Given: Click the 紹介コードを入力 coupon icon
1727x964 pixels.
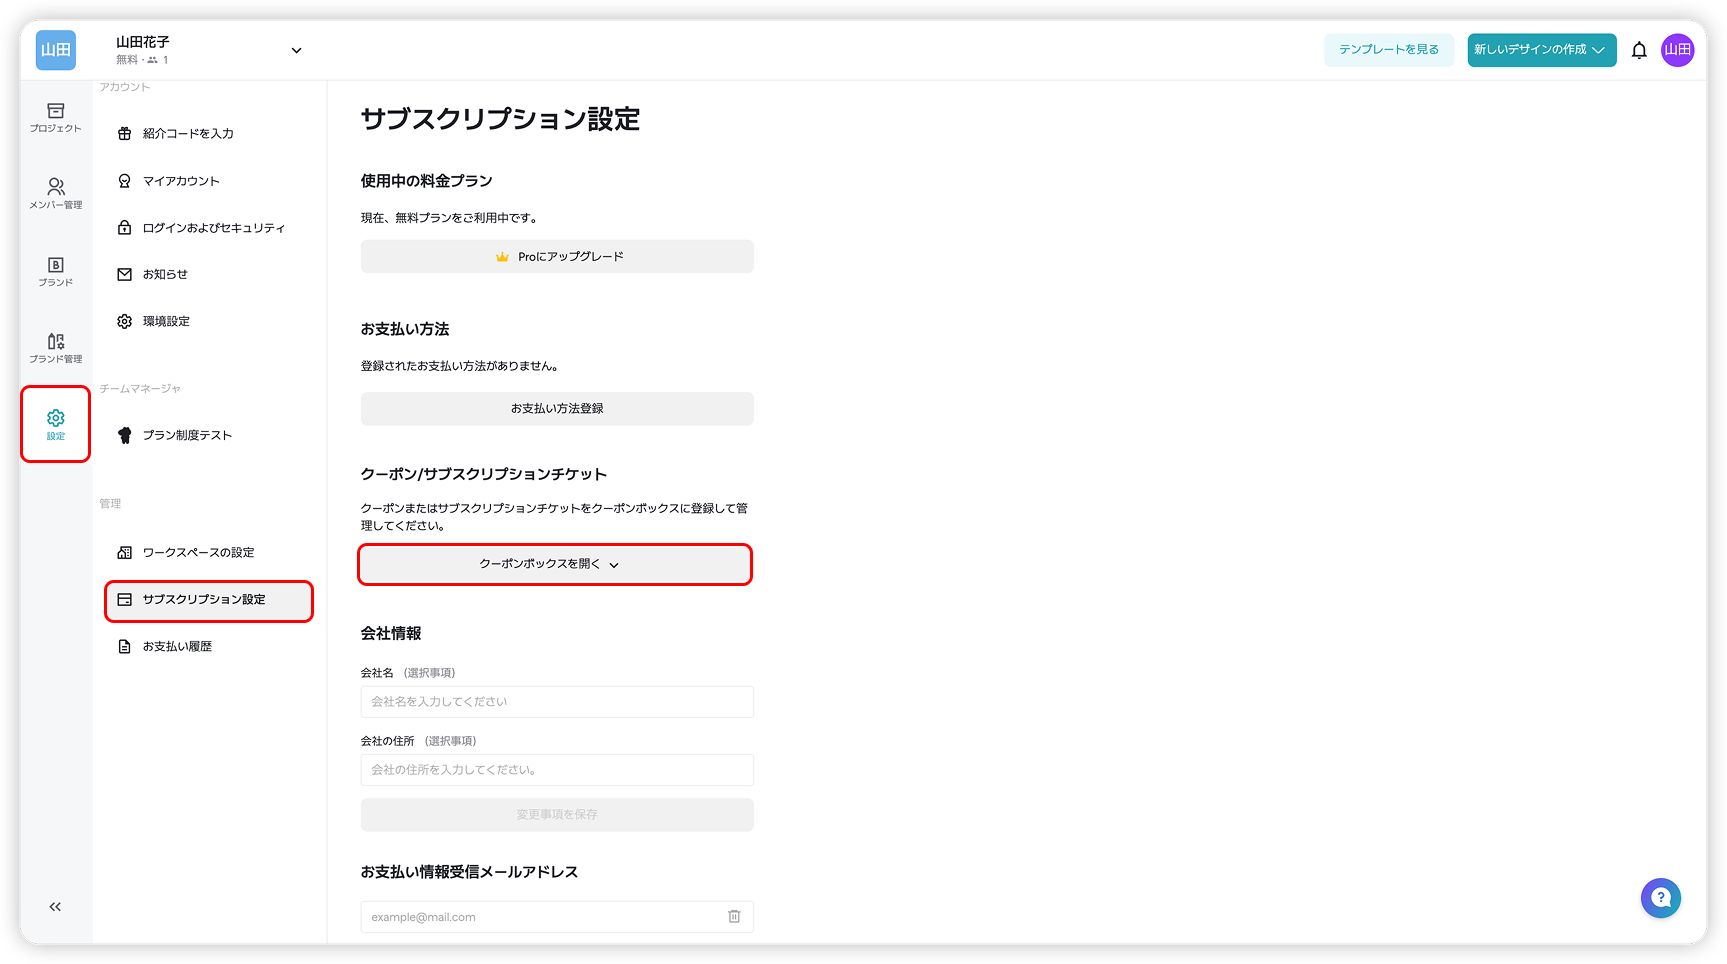Looking at the screenshot, I should point(124,133).
